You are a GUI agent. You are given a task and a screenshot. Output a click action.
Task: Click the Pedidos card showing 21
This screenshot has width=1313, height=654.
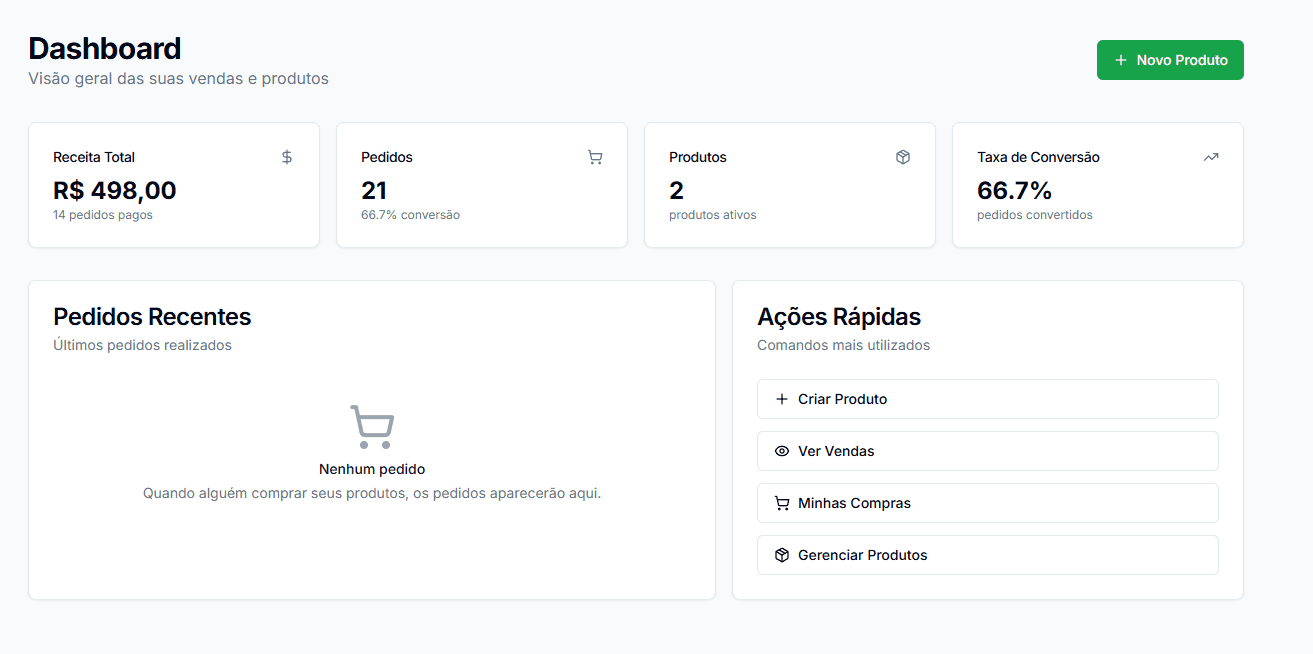coord(482,185)
